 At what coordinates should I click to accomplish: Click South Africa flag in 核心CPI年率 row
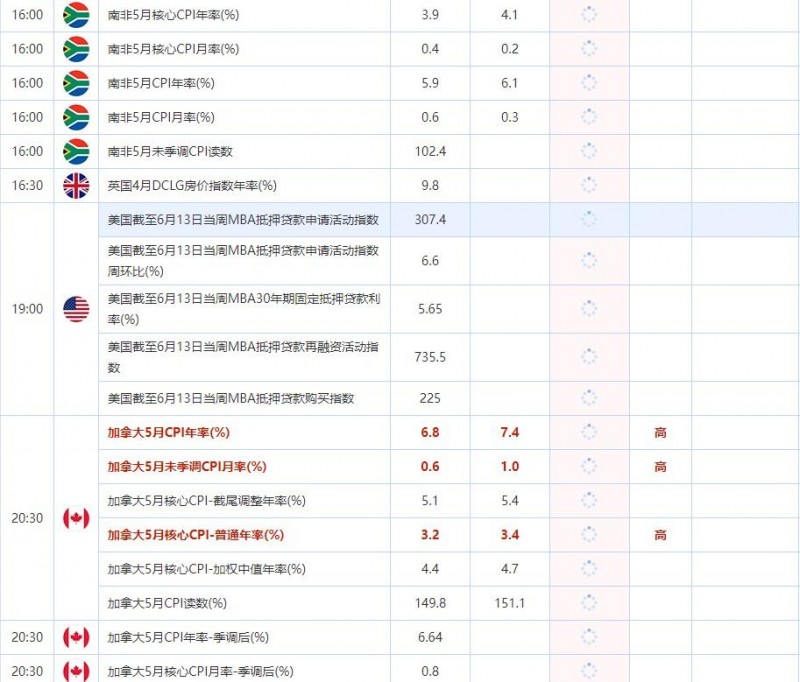(x=76, y=14)
